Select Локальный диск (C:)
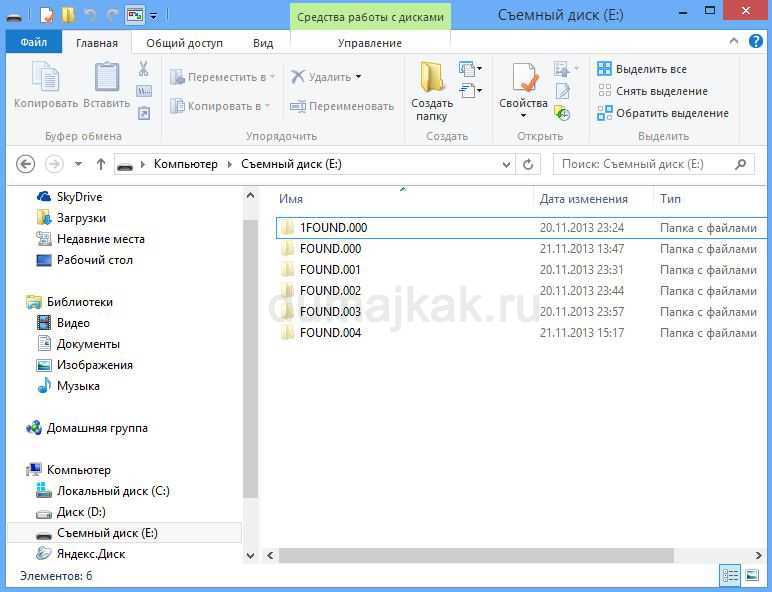 coord(103,491)
